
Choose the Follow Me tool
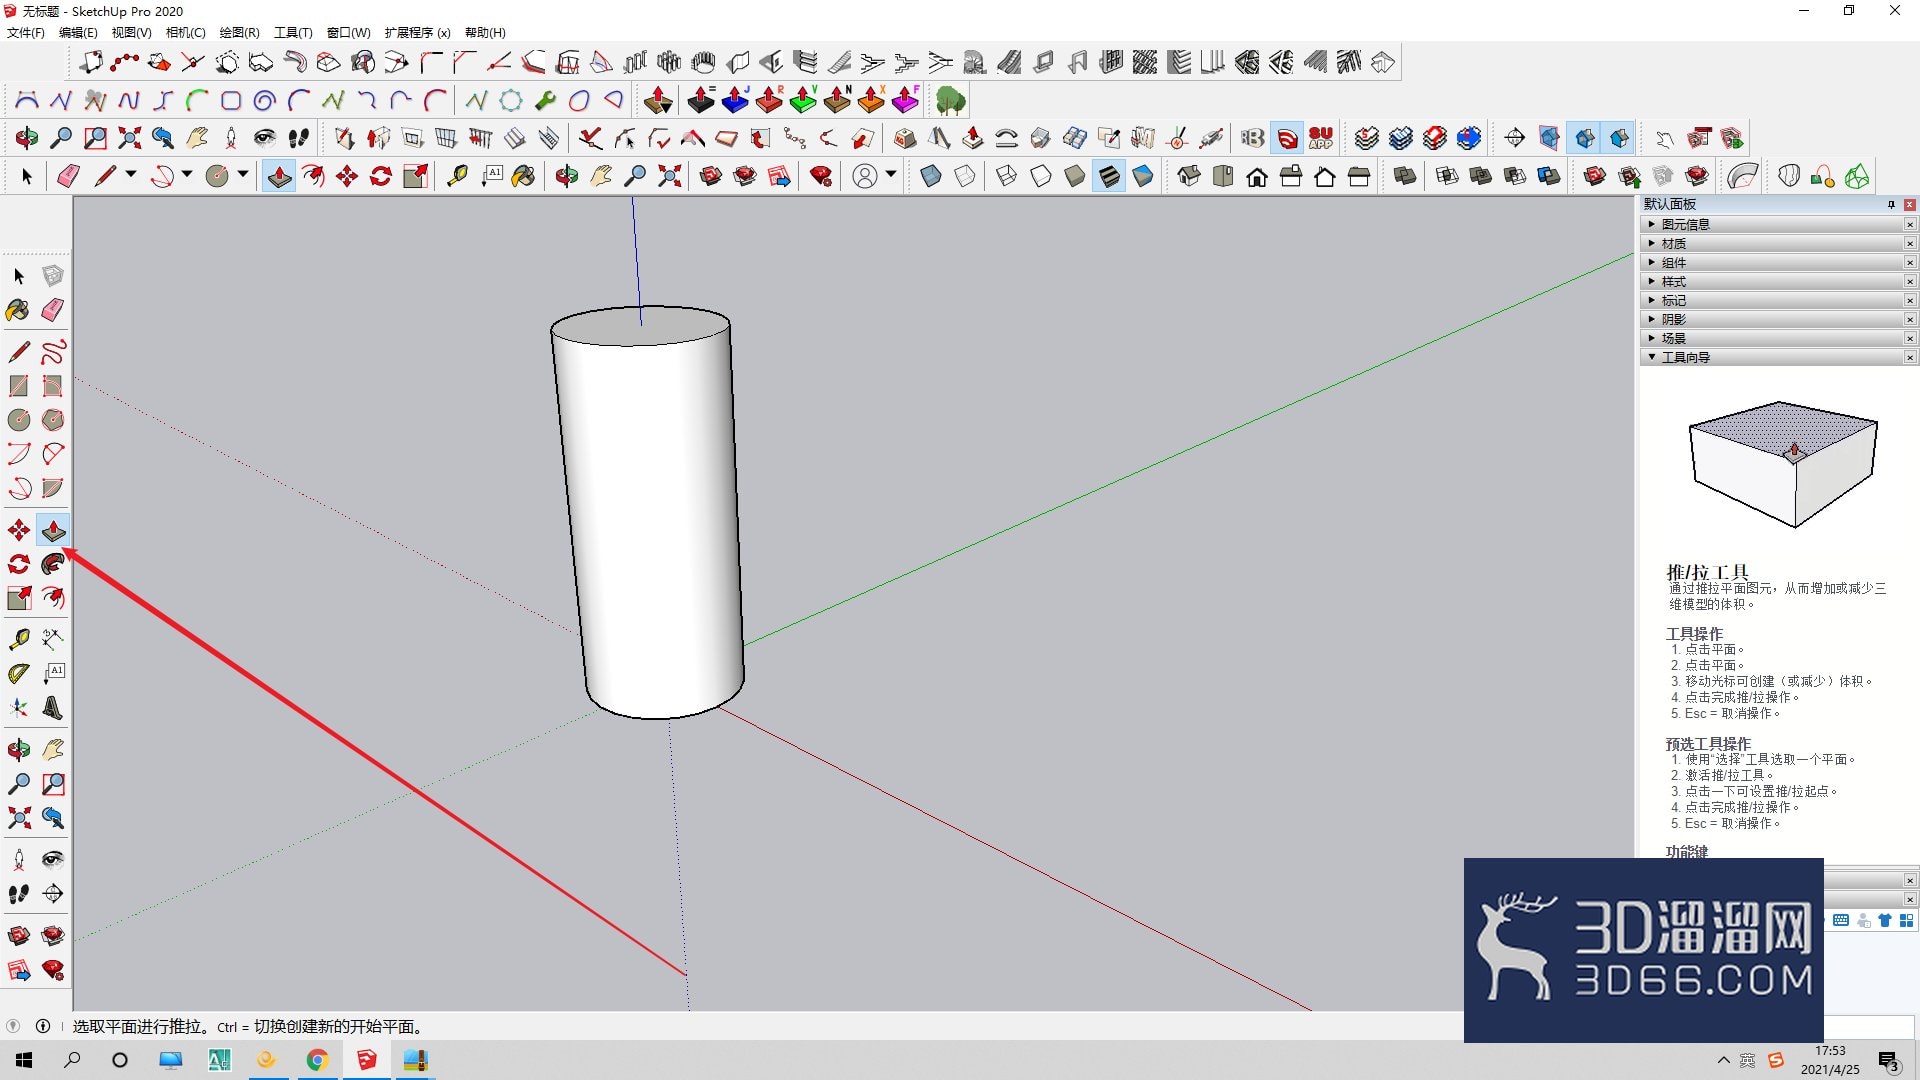coord(53,564)
